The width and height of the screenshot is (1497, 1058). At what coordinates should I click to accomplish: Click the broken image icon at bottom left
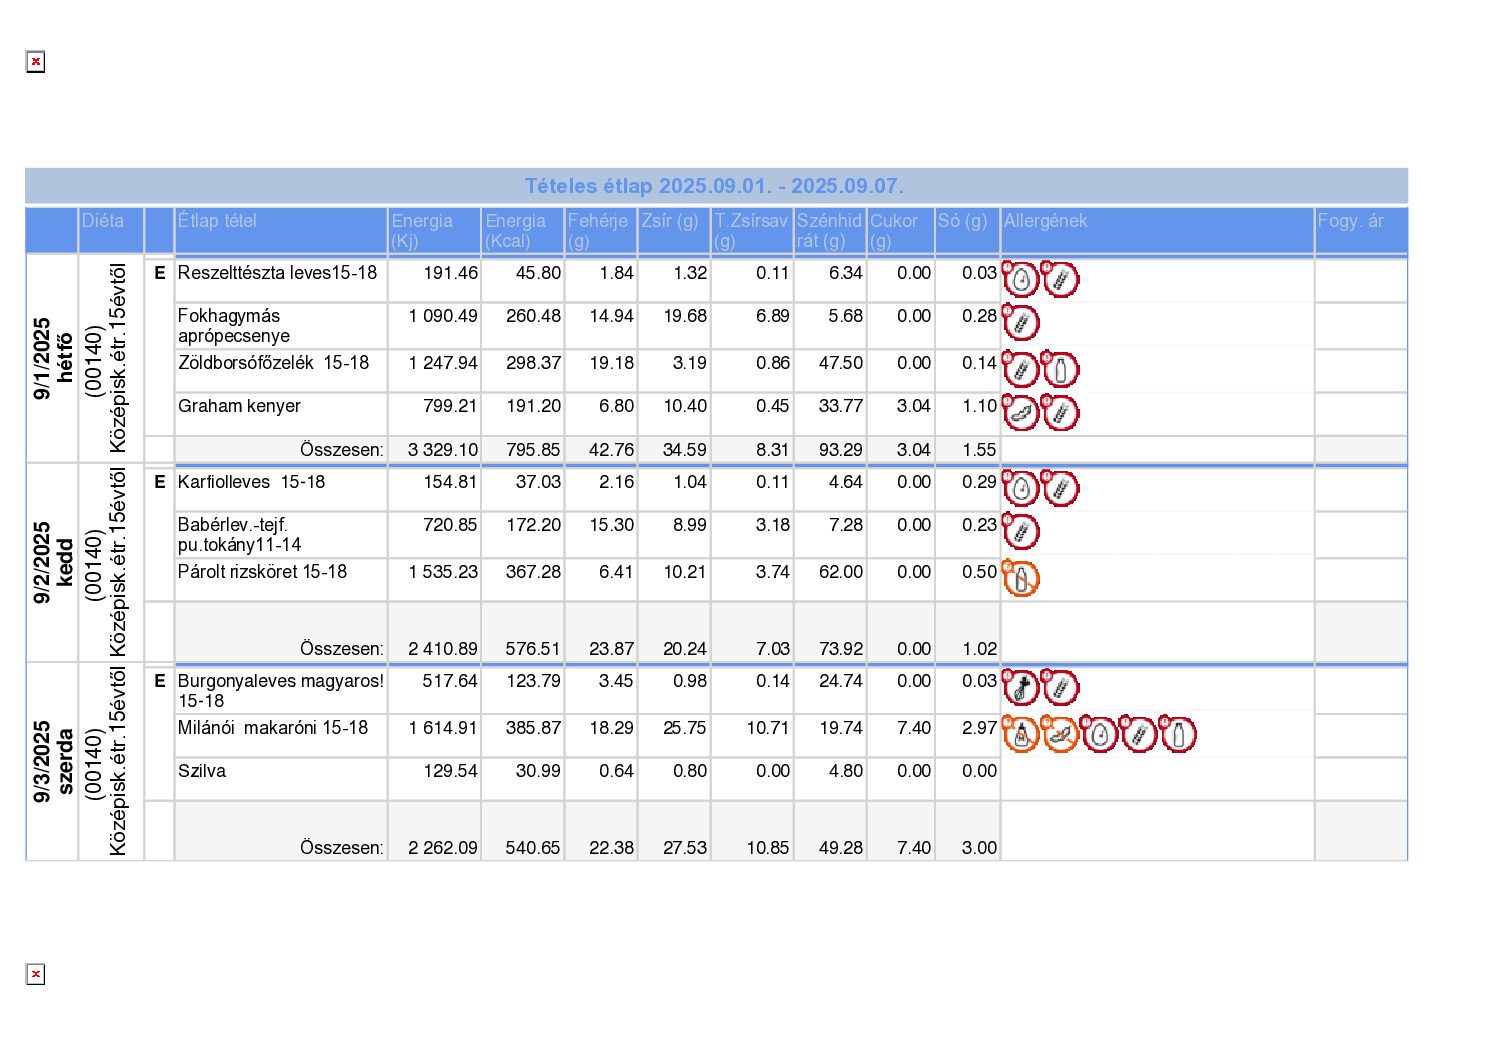[x=35, y=974]
